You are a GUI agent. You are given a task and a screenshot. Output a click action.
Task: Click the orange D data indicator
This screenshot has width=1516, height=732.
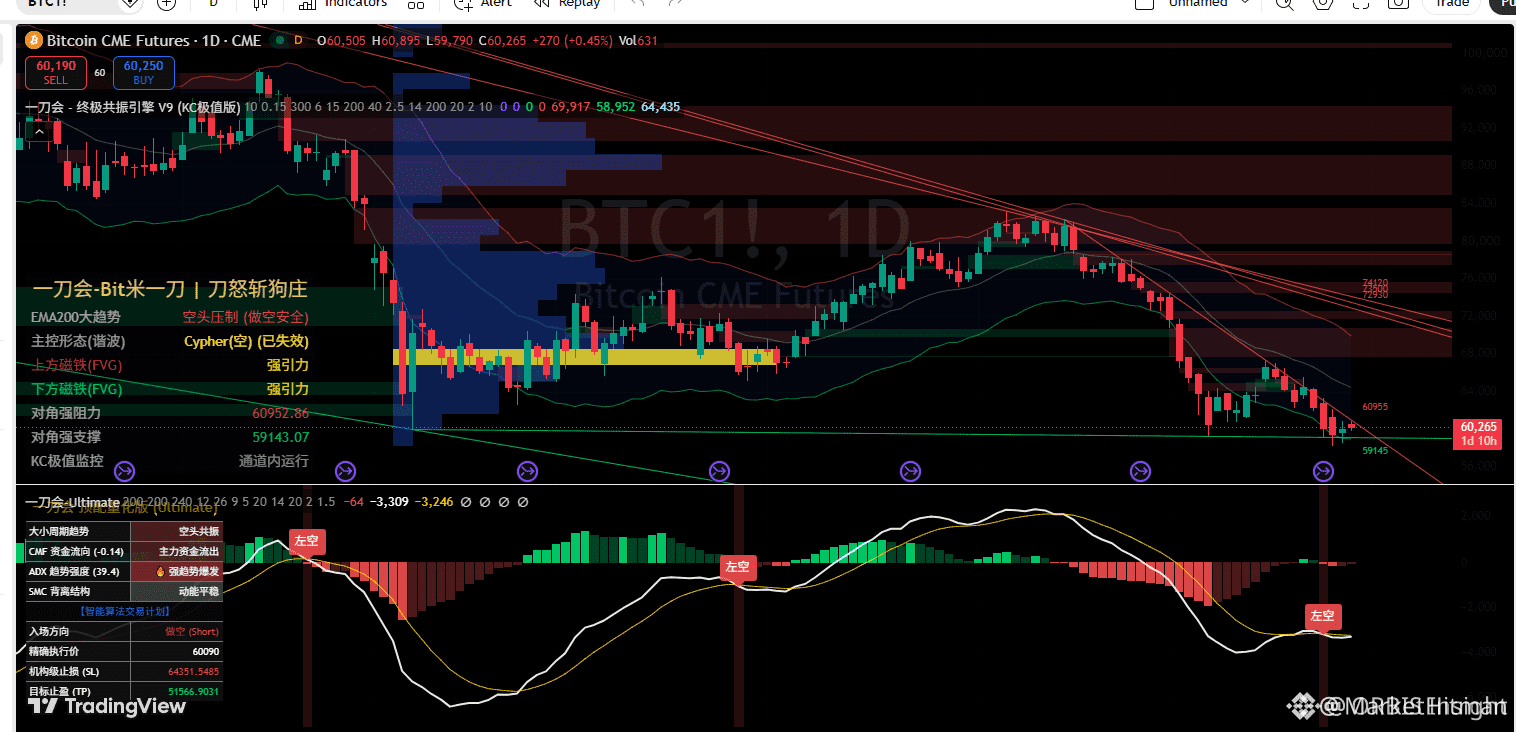click(299, 41)
